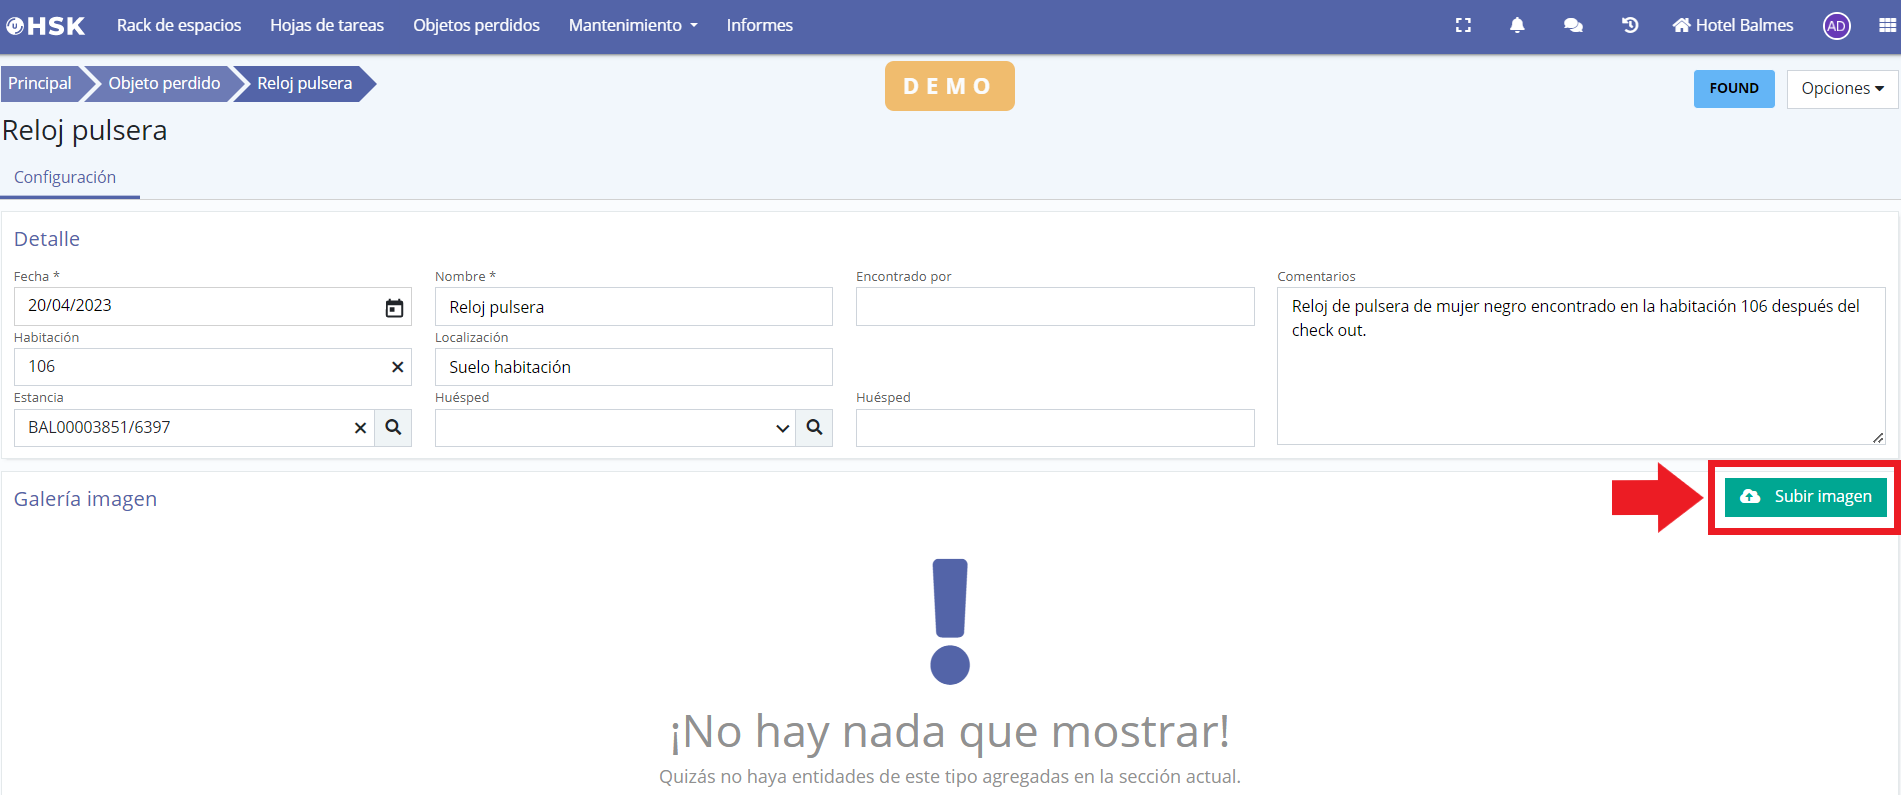
Task: Click the search icon beside Estancia
Action: [393, 428]
